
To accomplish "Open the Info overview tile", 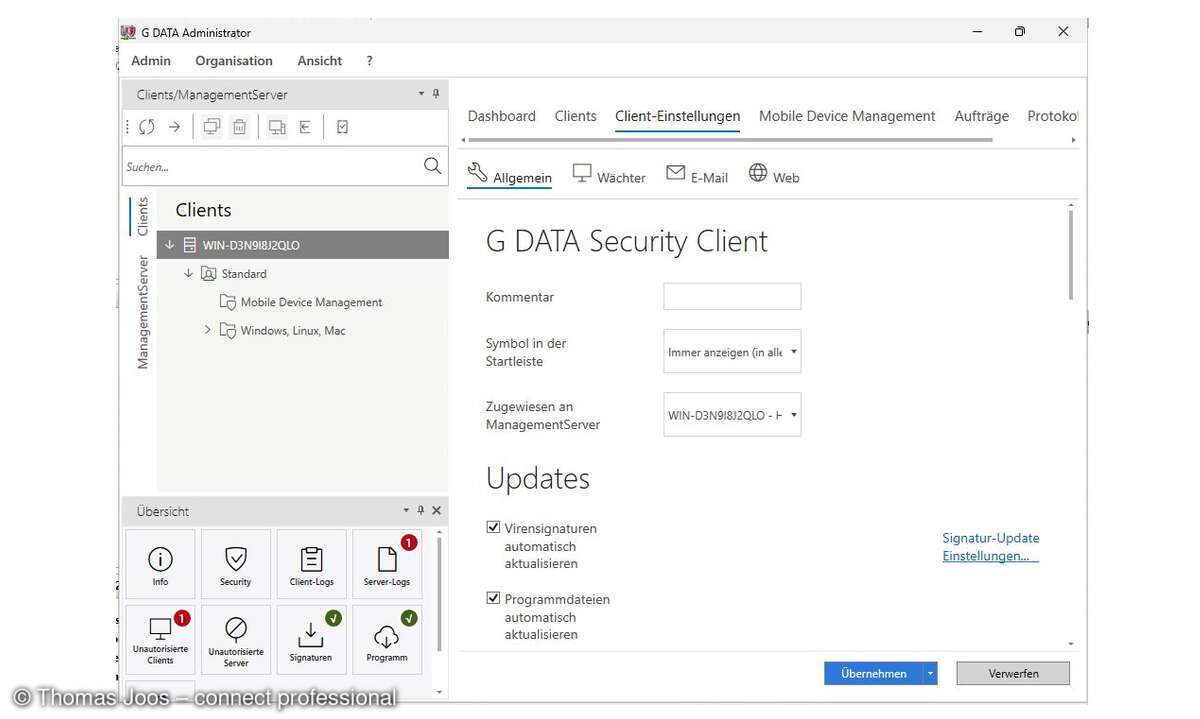I will tap(159, 563).
